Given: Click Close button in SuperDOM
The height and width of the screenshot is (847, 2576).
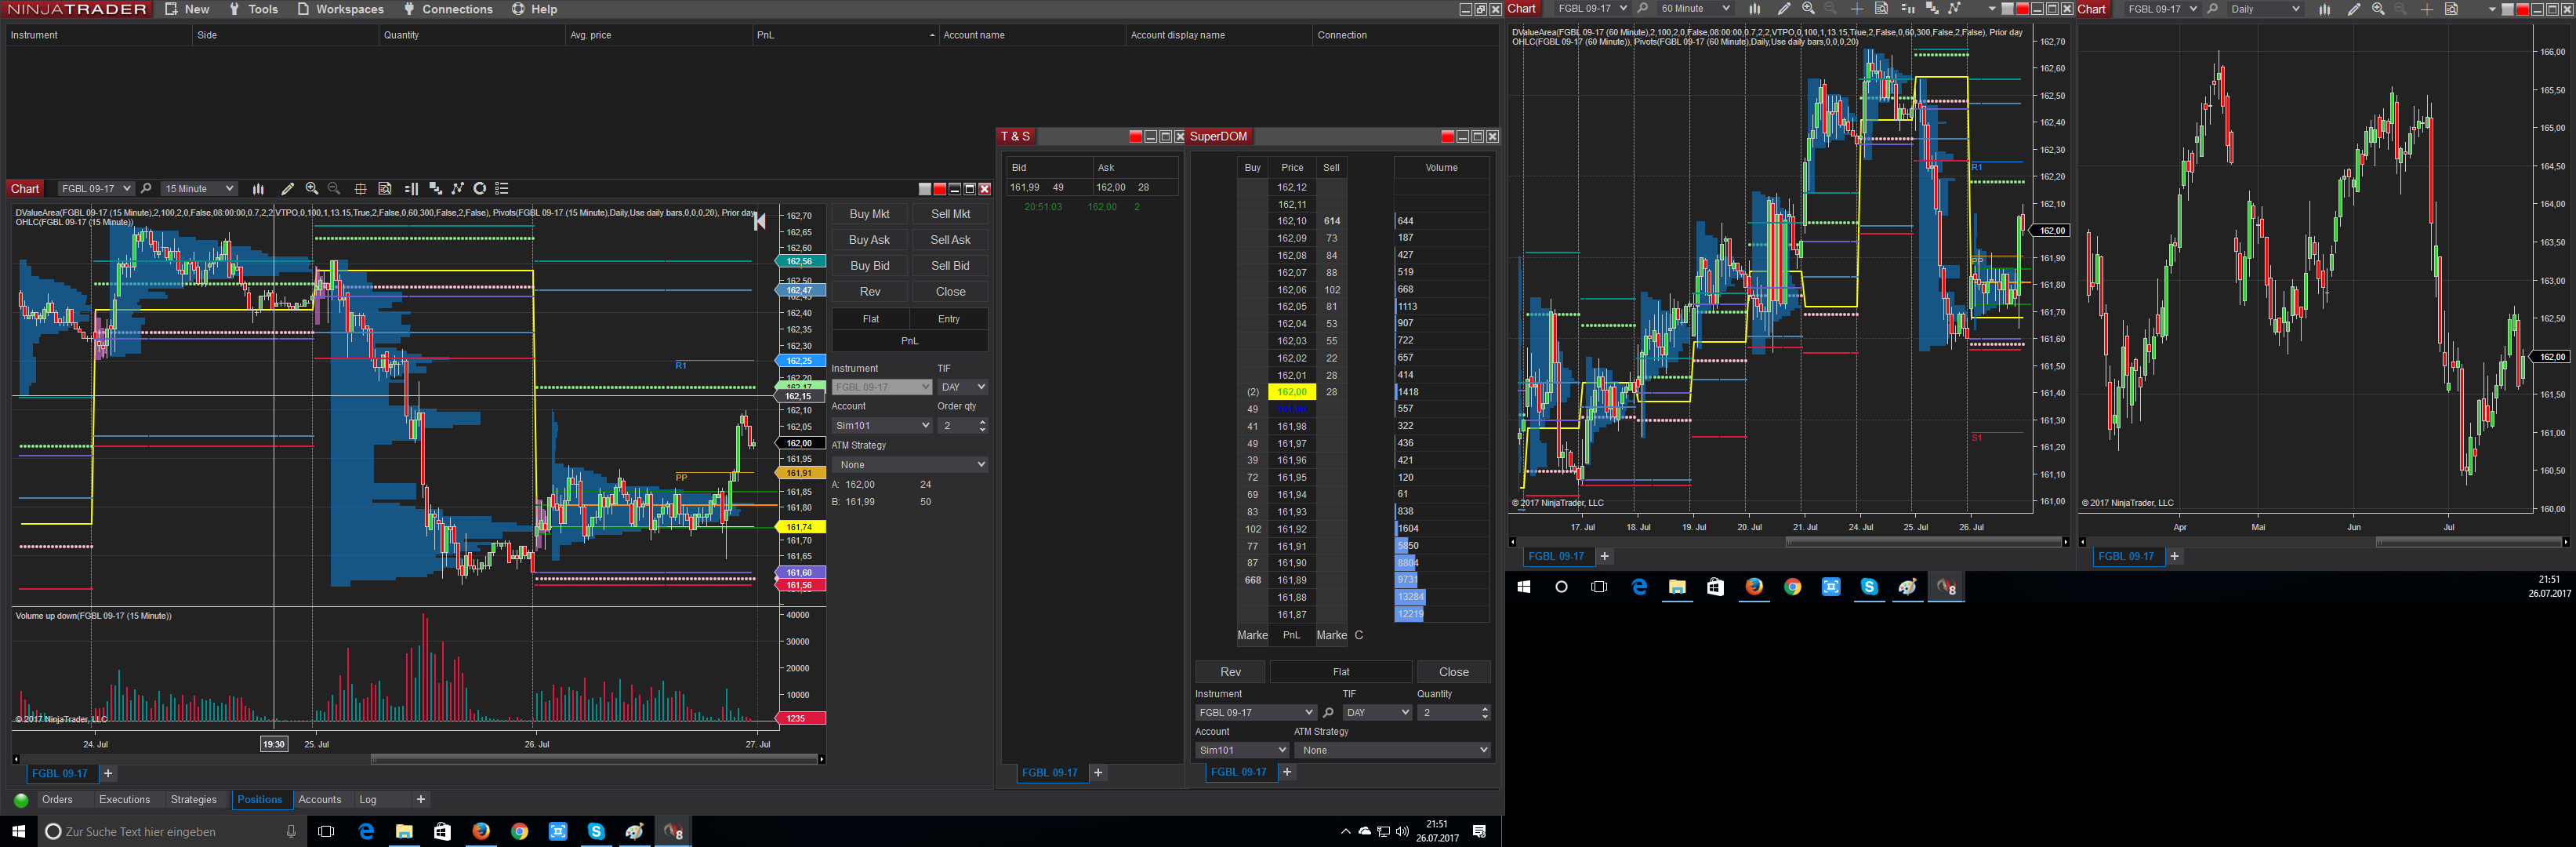Looking at the screenshot, I should coord(1453,672).
